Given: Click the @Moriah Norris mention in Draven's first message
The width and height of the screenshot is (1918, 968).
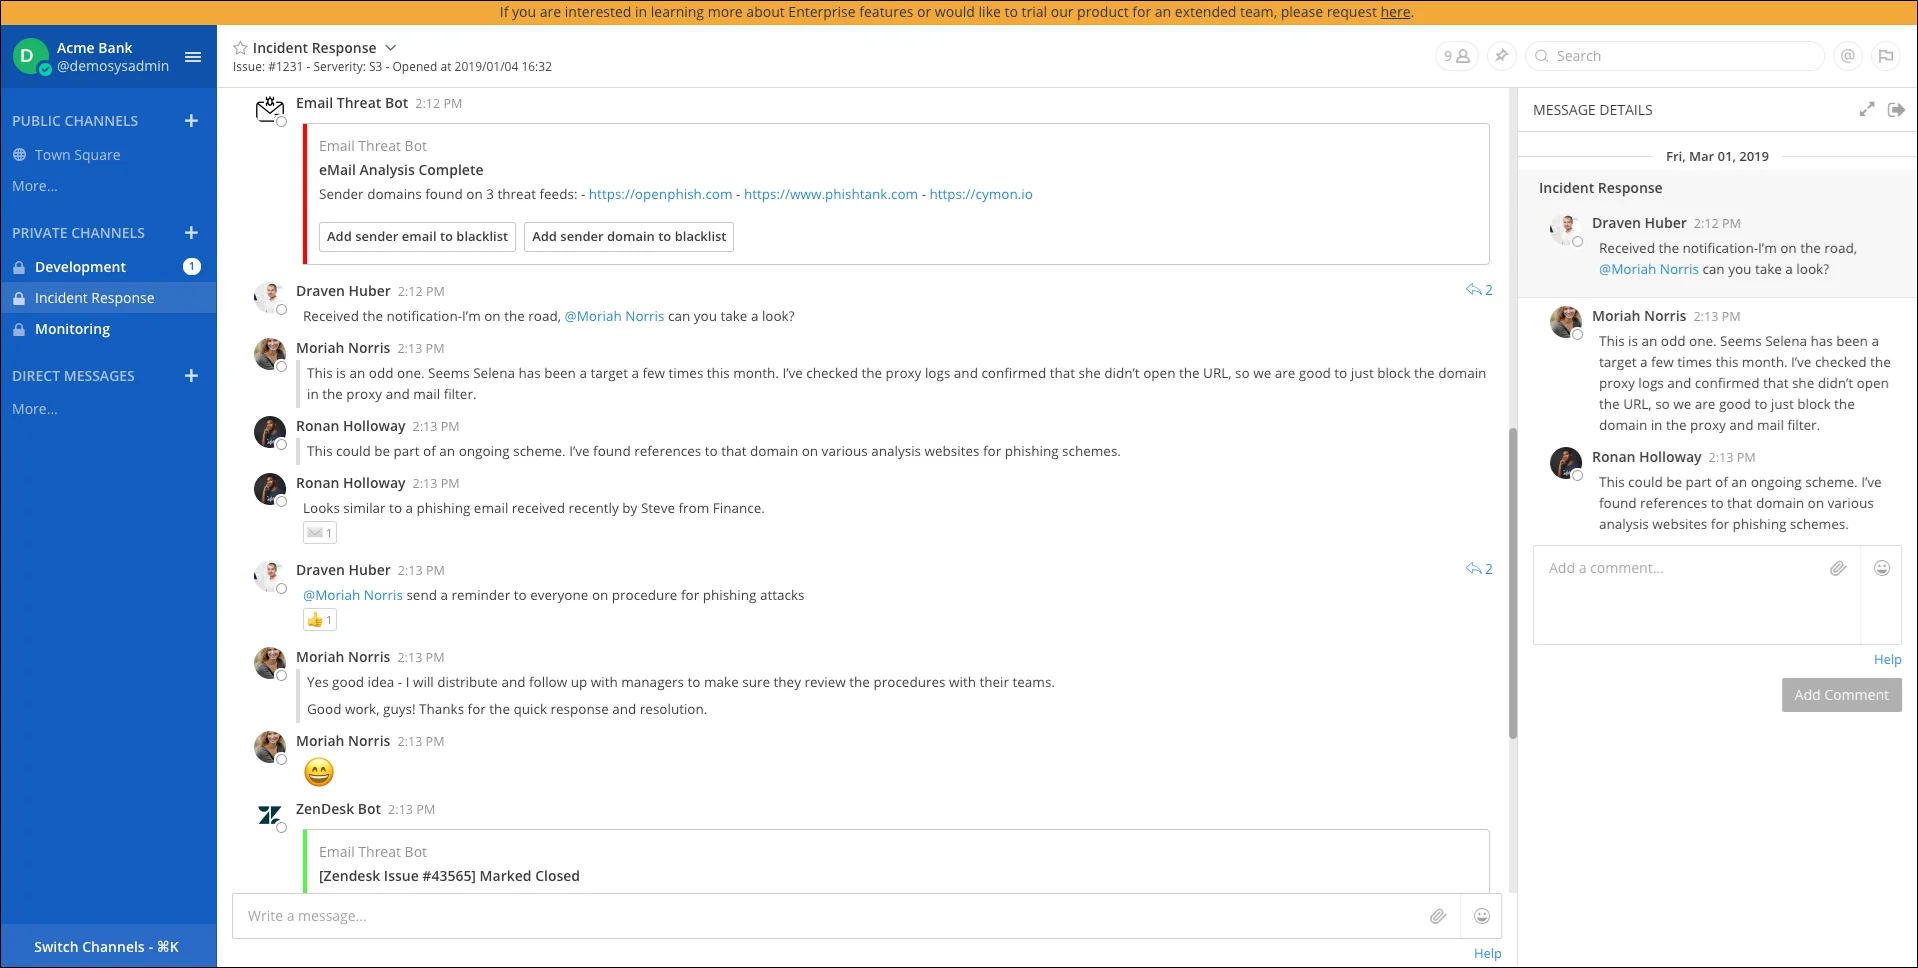Looking at the screenshot, I should (614, 317).
